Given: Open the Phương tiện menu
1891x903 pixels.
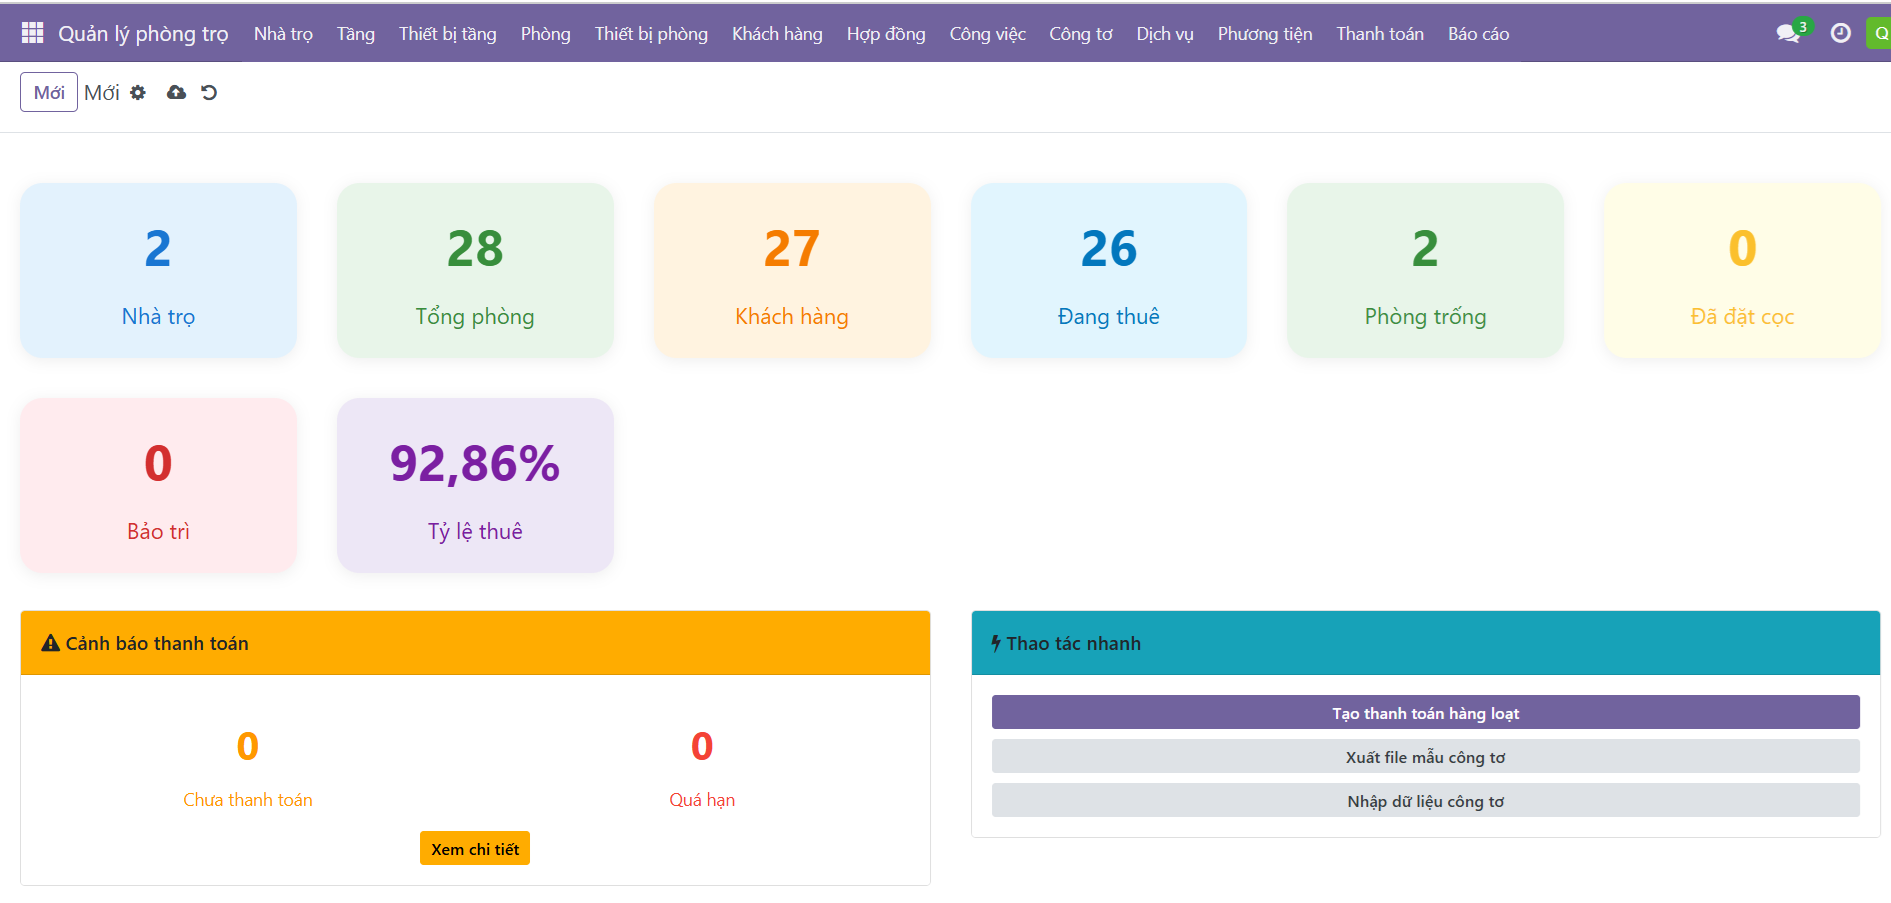Looking at the screenshot, I should [x=1265, y=33].
